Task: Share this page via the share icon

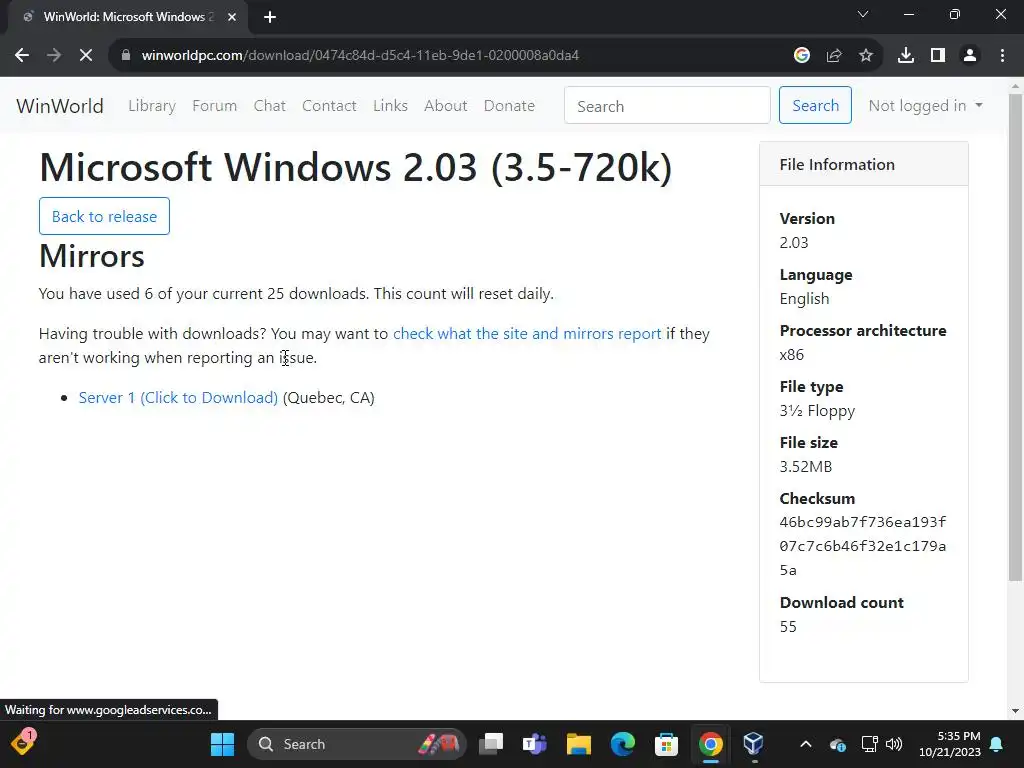Action: pos(834,56)
